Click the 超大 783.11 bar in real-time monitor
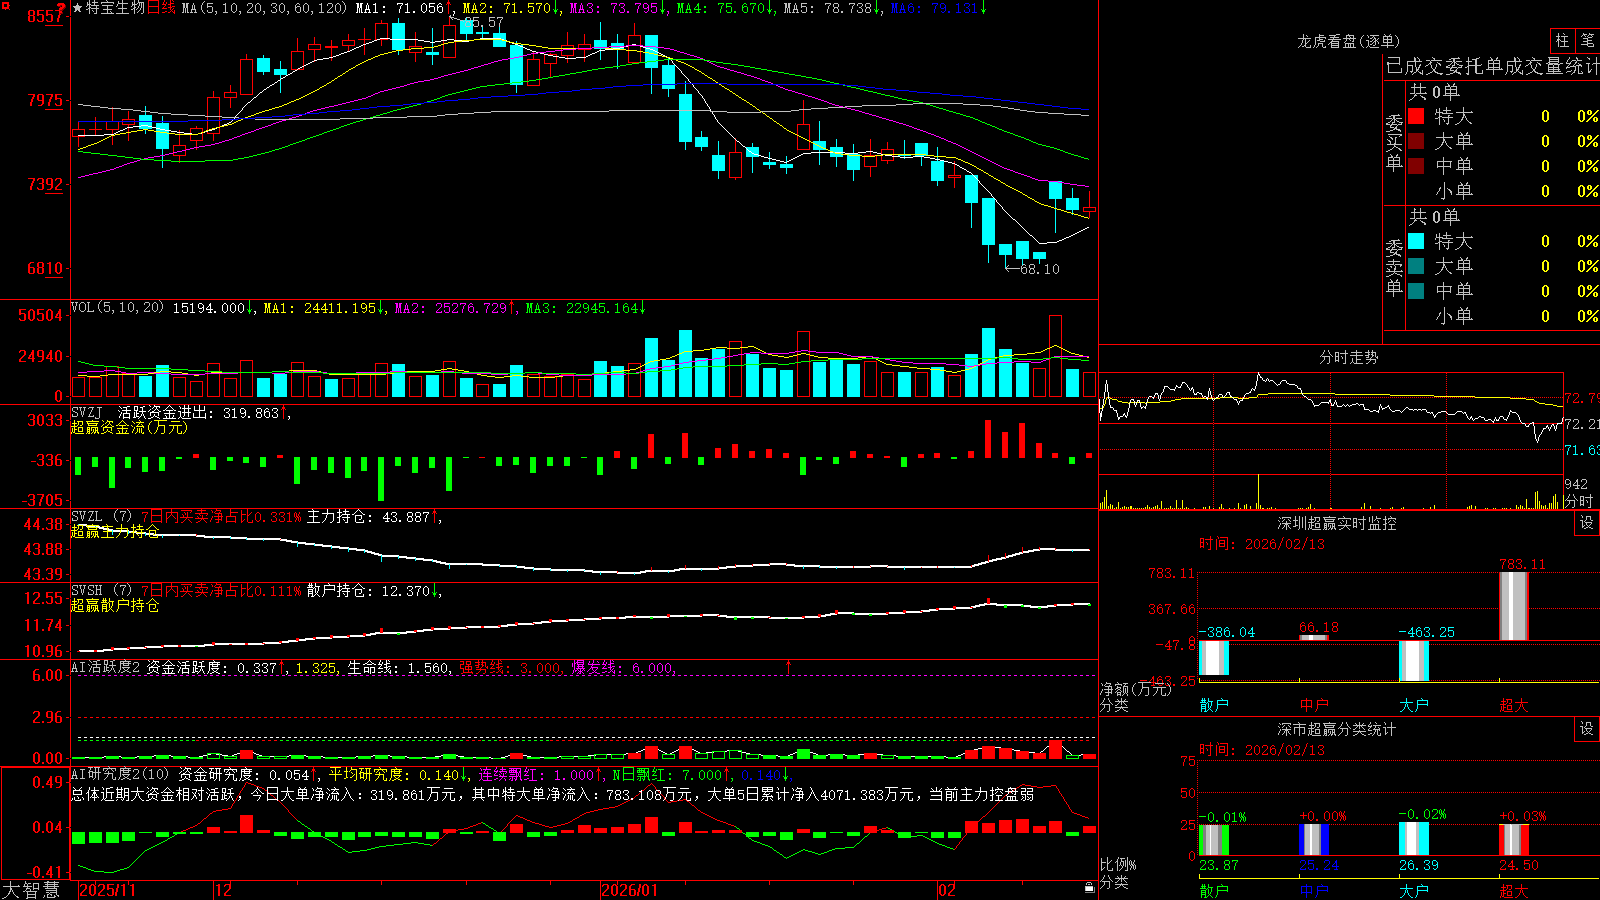 click(x=1514, y=606)
